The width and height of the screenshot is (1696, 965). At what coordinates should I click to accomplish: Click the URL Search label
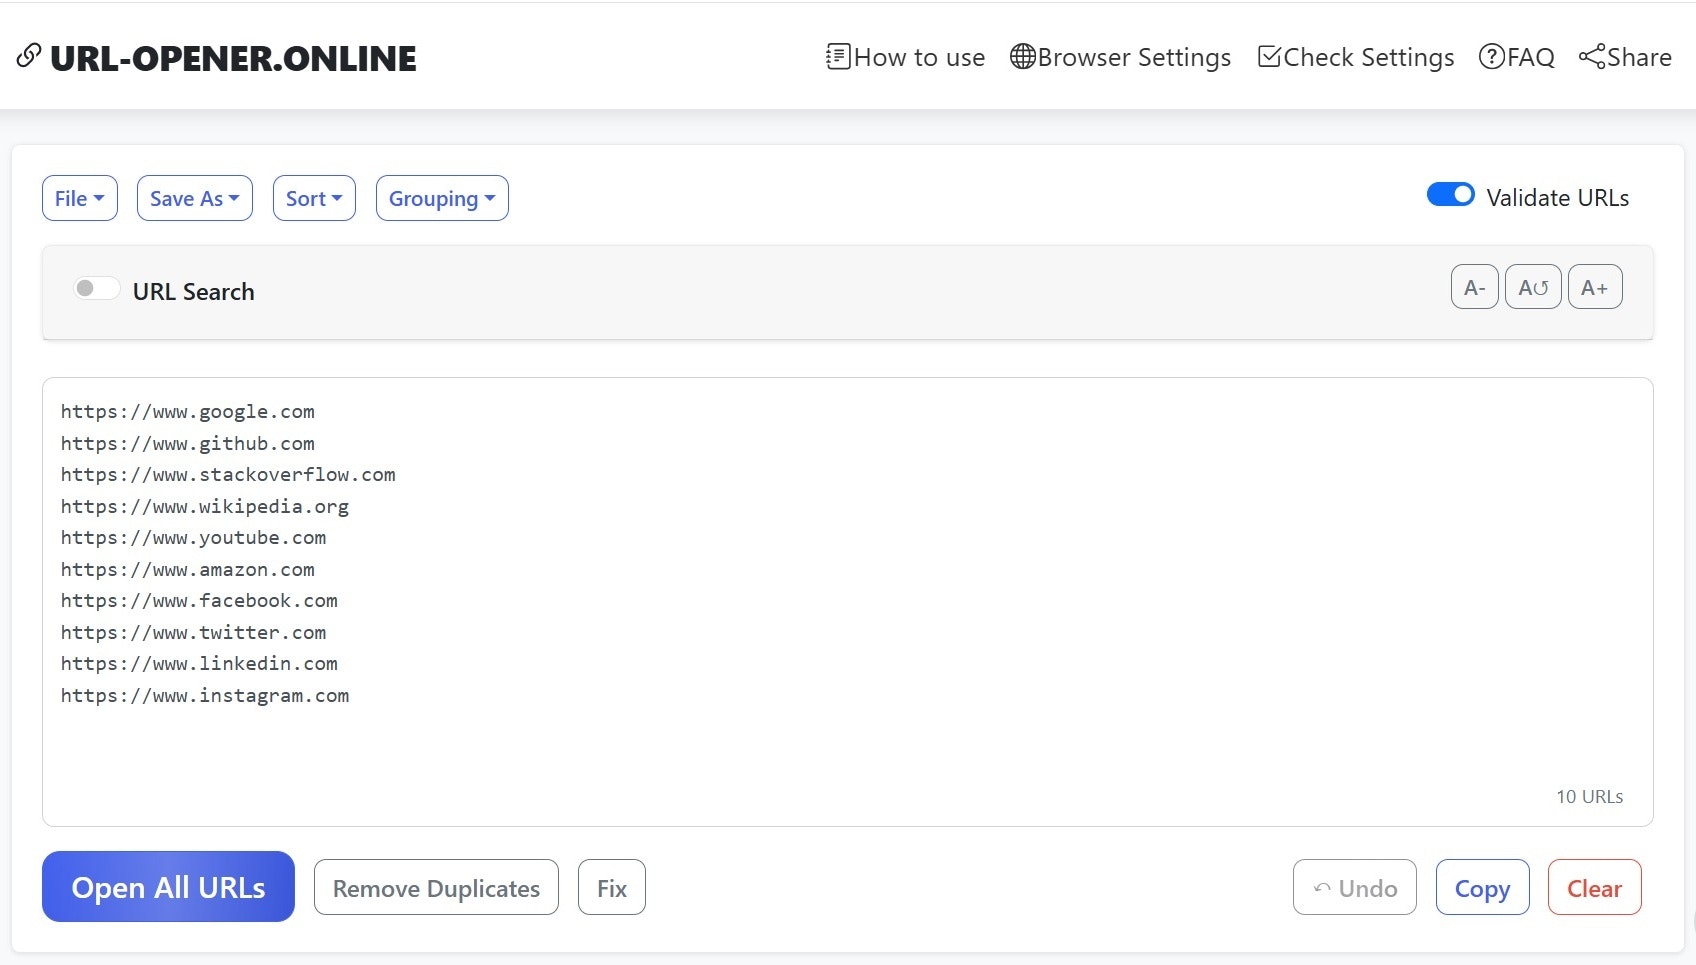[x=194, y=291]
